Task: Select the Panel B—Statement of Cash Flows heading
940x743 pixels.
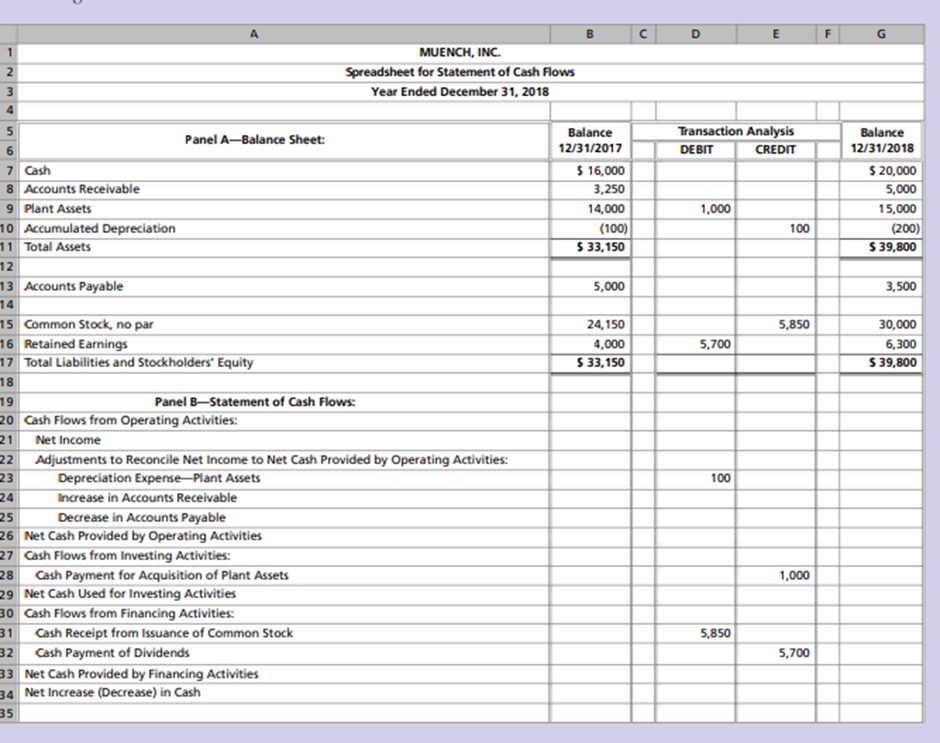Action: click(x=254, y=401)
